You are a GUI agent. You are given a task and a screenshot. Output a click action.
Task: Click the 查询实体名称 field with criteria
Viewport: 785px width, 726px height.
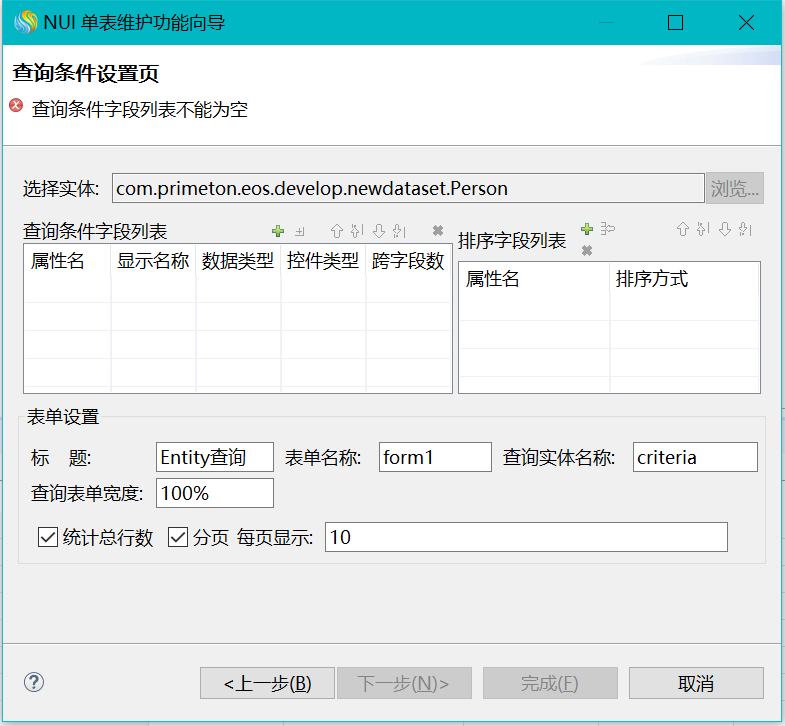[x=695, y=458]
